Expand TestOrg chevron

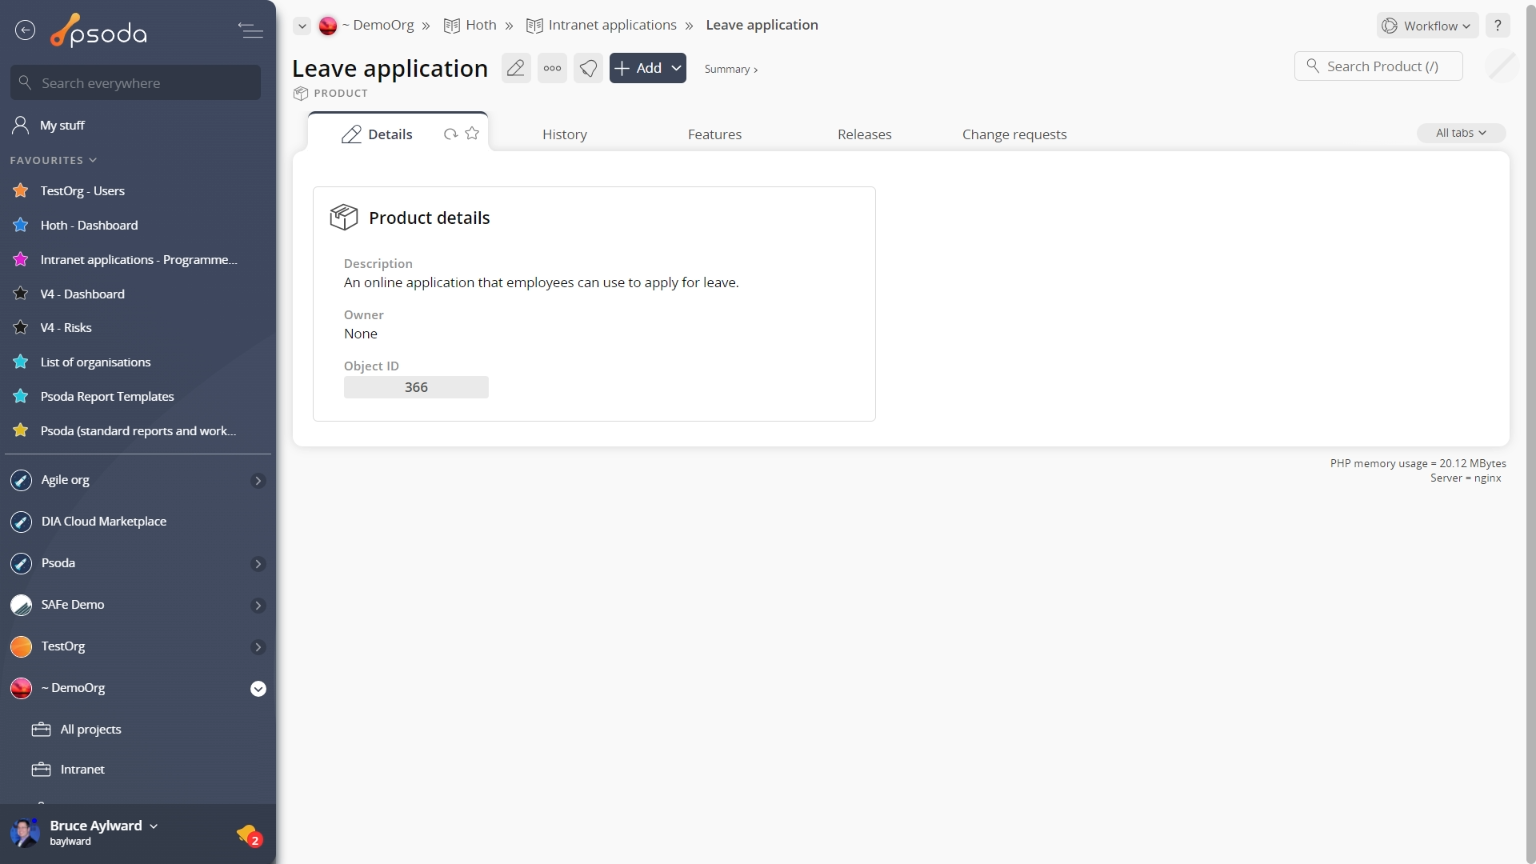[x=258, y=647]
